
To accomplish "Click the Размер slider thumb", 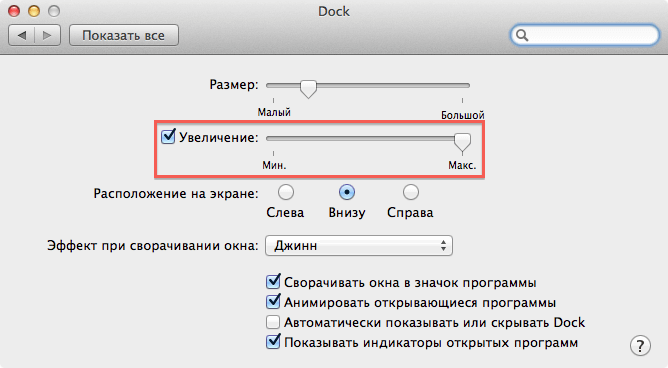I will point(308,88).
